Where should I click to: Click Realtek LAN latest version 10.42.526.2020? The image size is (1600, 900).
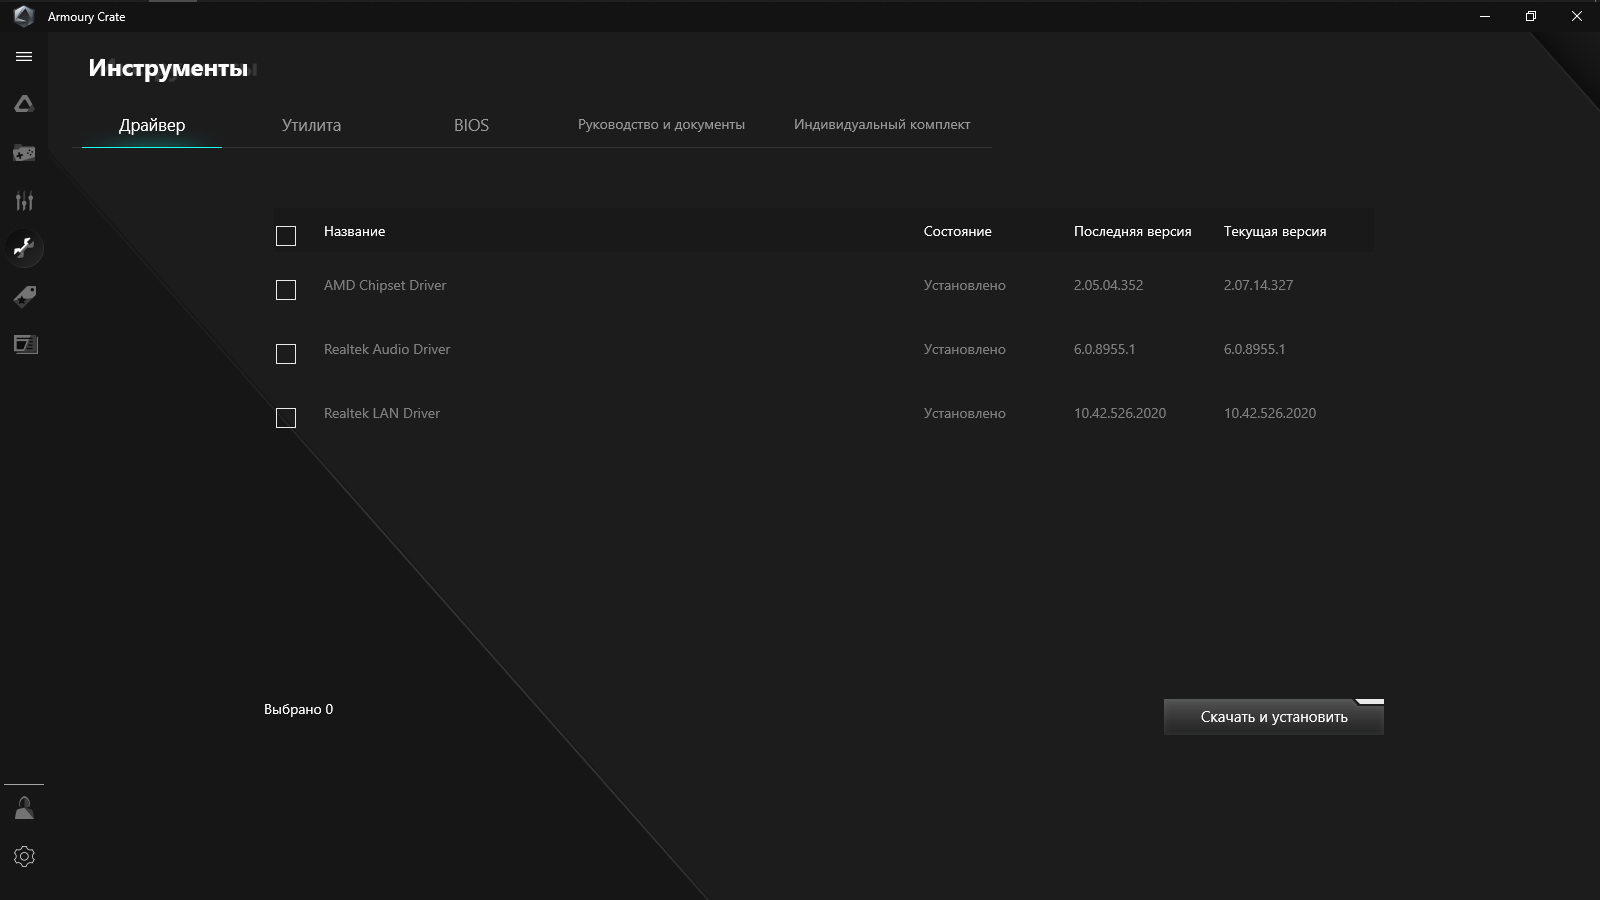(1120, 413)
